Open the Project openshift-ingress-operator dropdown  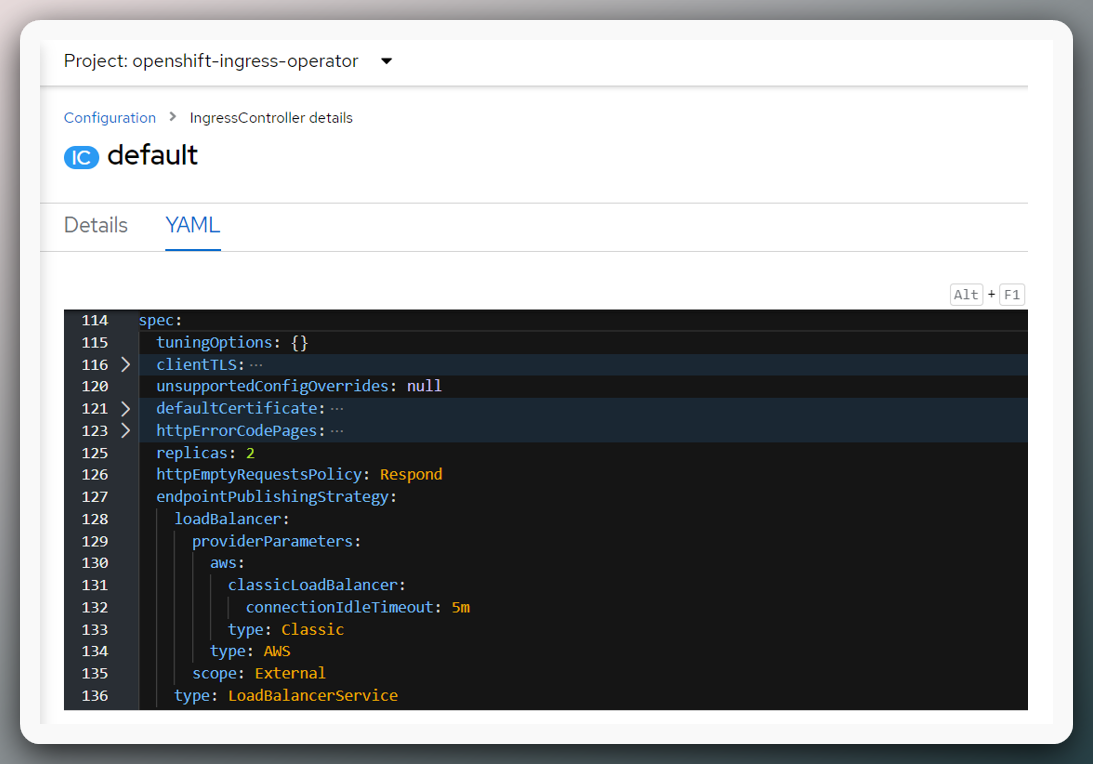[x=228, y=61]
